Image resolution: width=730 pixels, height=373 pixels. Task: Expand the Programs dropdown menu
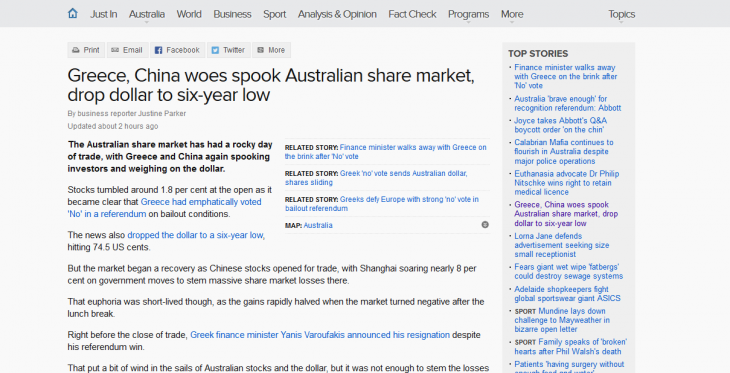click(468, 14)
